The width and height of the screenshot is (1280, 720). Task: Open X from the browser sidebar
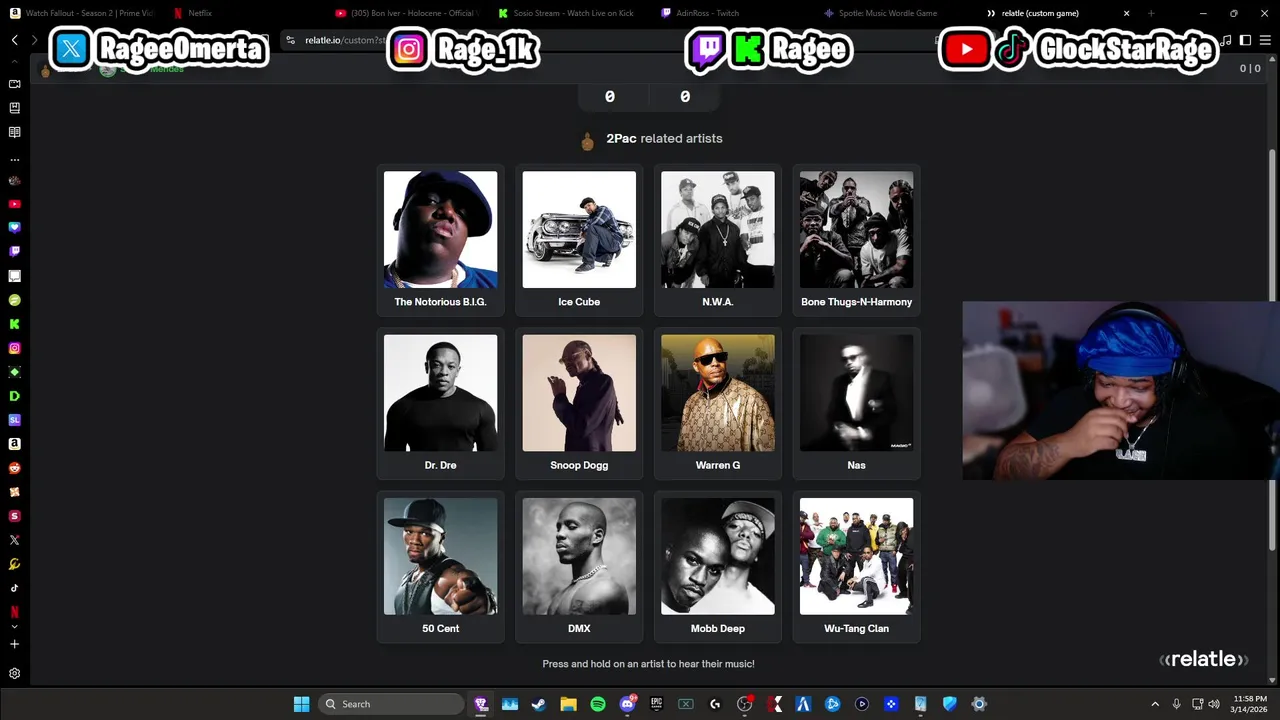click(x=14, y=540)
